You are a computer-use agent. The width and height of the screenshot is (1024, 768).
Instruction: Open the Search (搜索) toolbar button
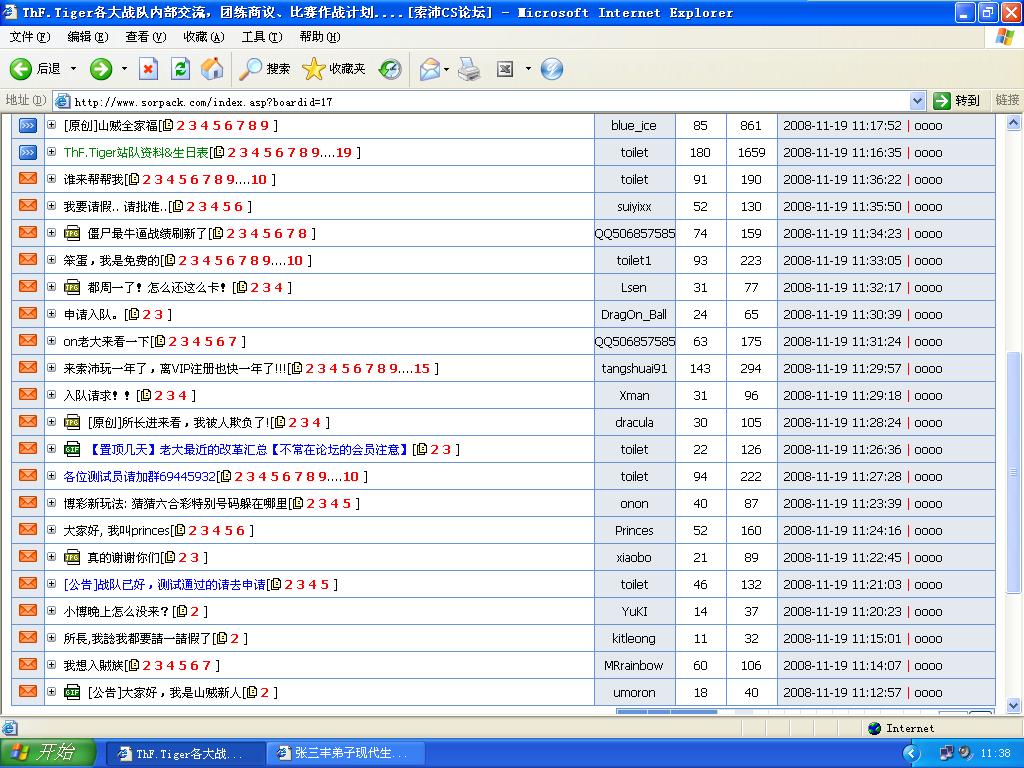265,68
